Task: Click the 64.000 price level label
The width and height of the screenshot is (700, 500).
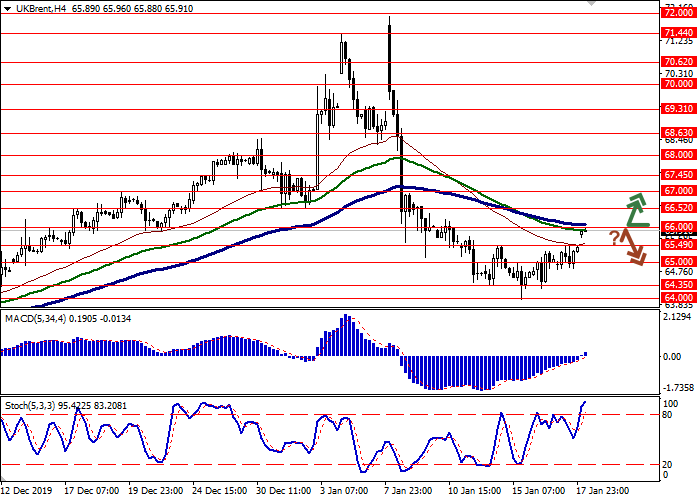Action: click(677, 297)
